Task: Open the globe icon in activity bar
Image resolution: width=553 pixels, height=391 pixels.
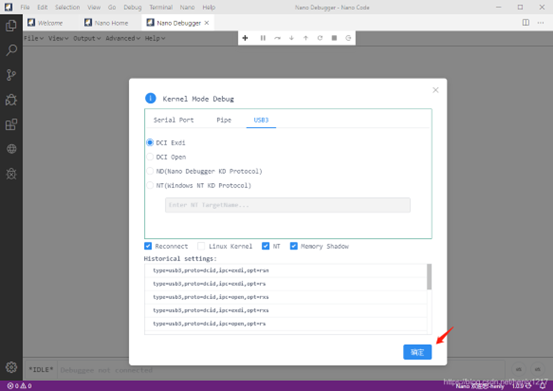Action: click(x=11, y=149)
